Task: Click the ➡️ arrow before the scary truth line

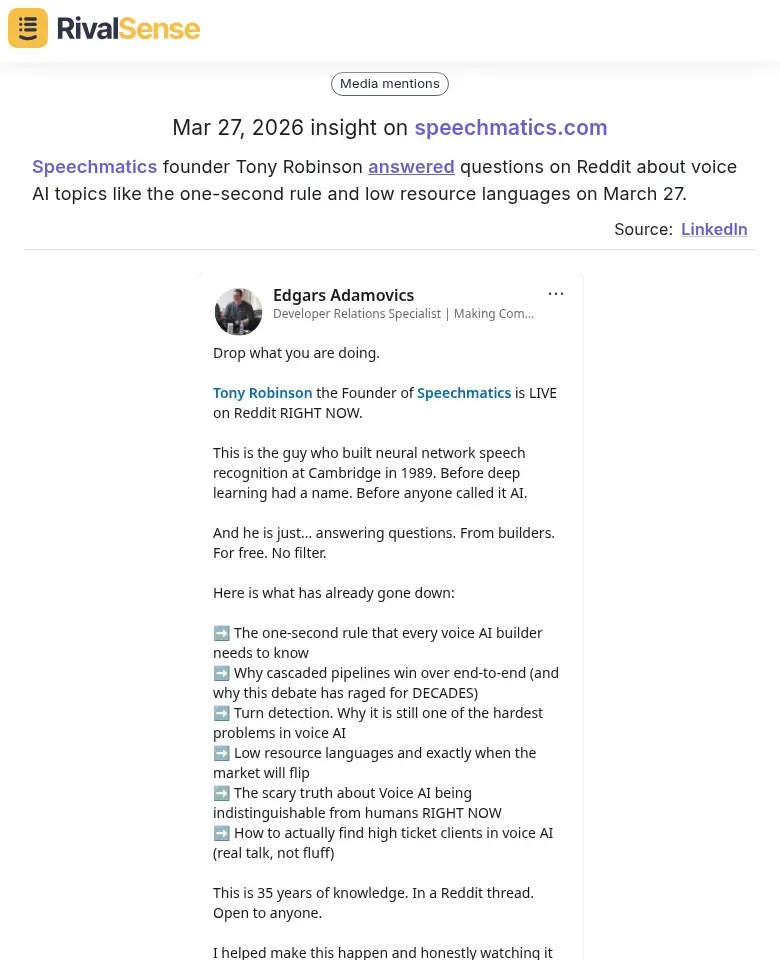Action: 221,792
